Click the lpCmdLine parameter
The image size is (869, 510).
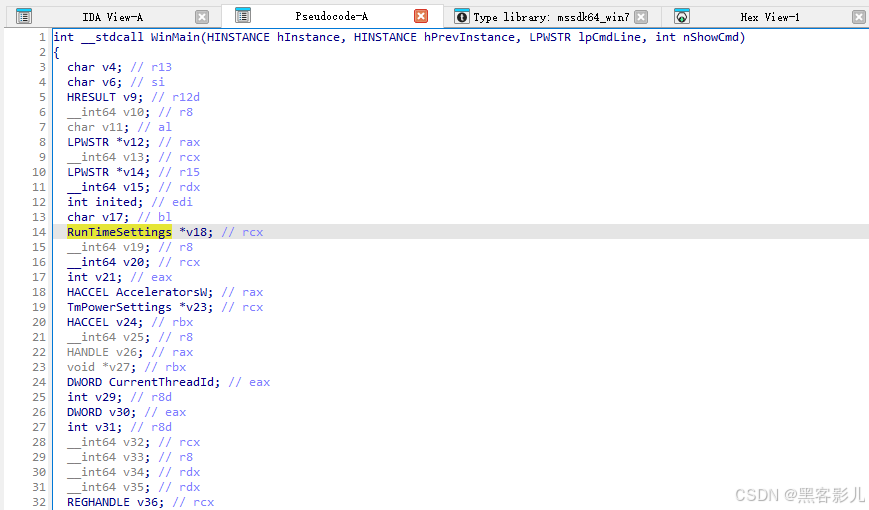pyautogui.click(x=610, y=37)
